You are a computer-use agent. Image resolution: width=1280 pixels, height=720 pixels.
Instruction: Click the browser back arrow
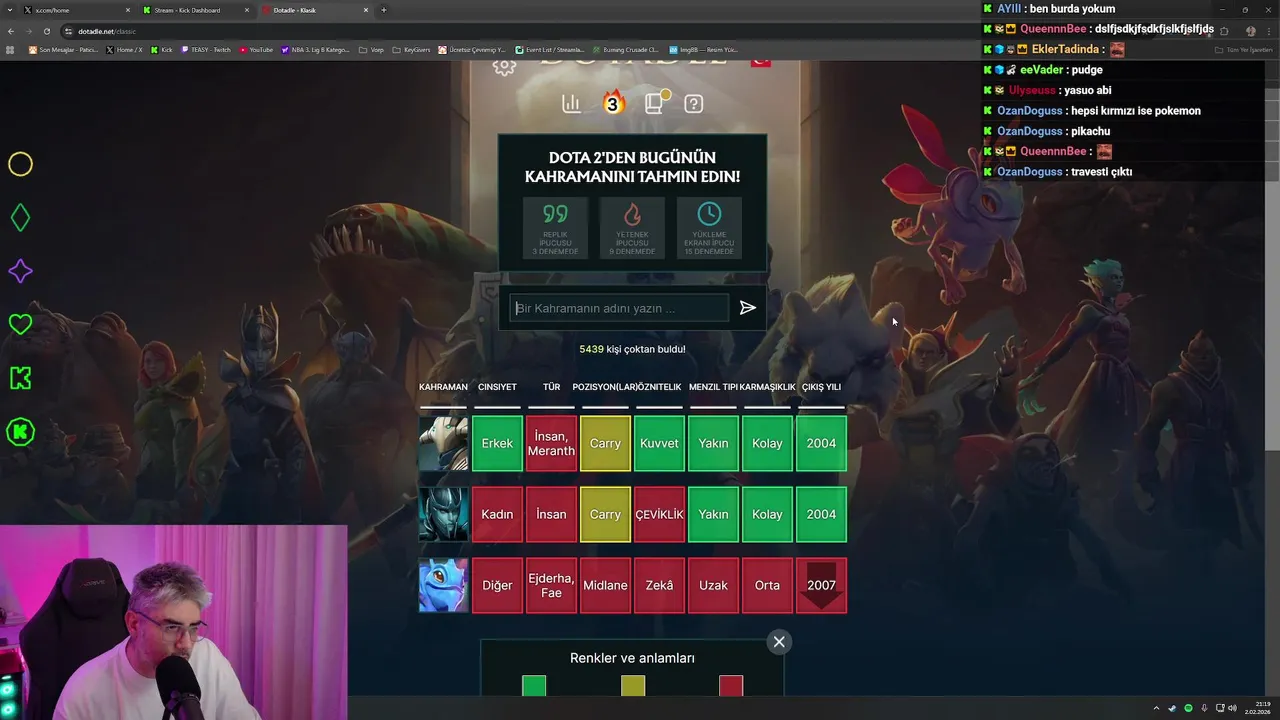click(x=11, y=31)
